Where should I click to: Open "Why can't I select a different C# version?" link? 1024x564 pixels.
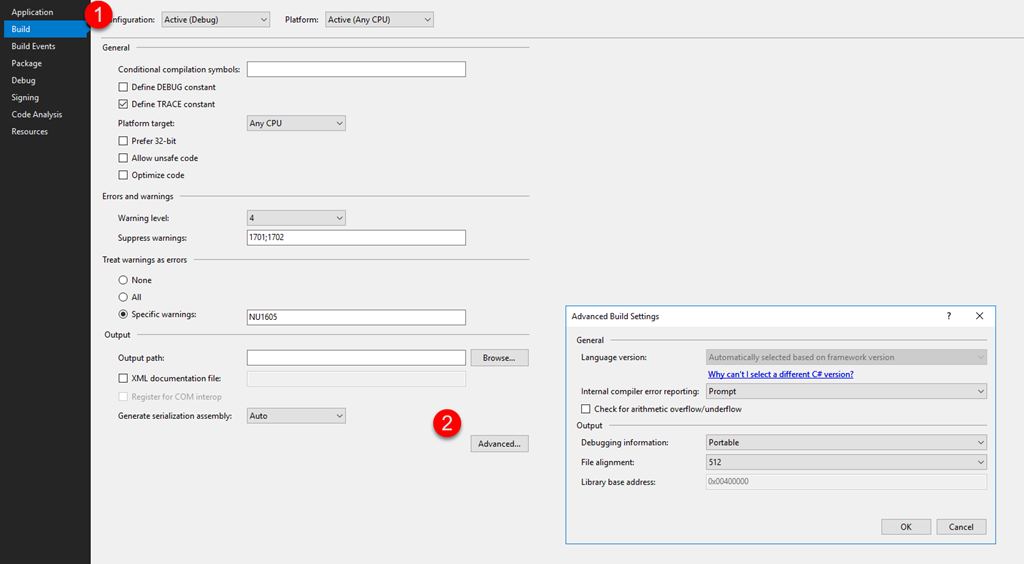coord(780,374)
